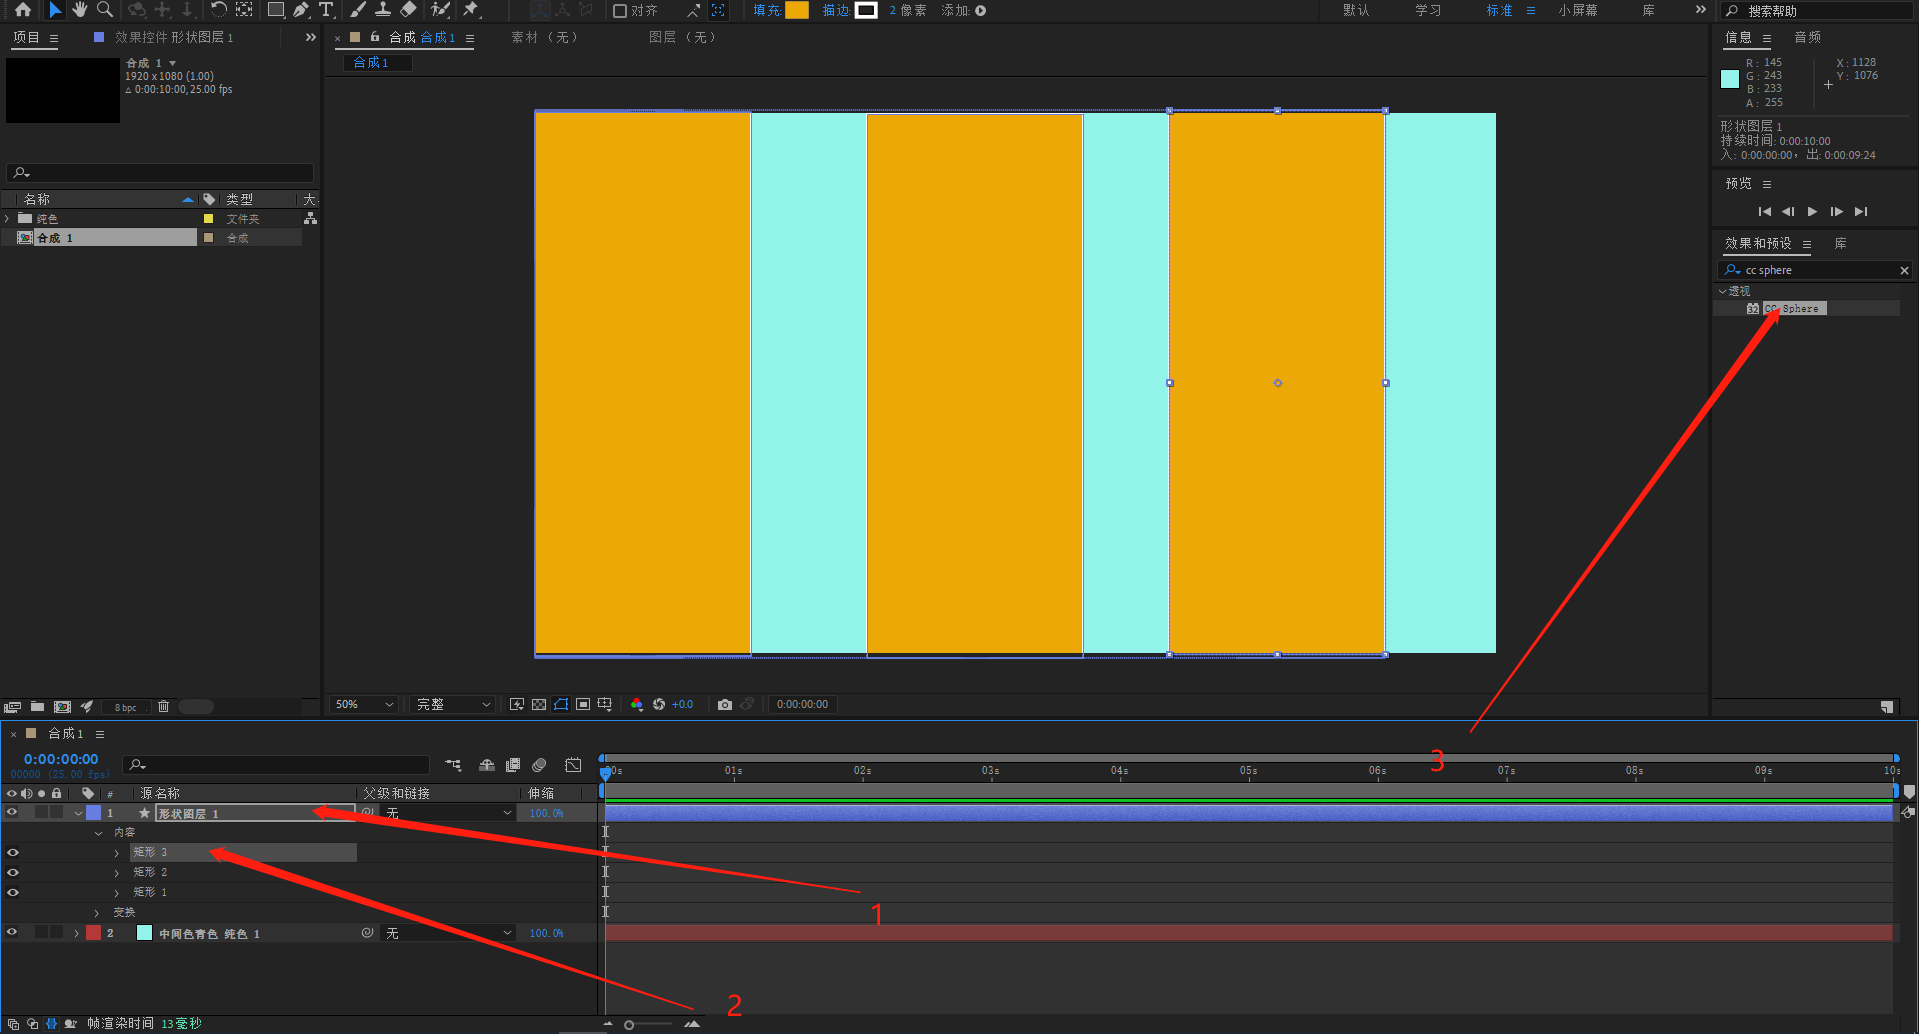Collapse the 内容 contents group
Viewport: 1919px width, 1034px height.
pyautogui.click(x=98, y=833)
